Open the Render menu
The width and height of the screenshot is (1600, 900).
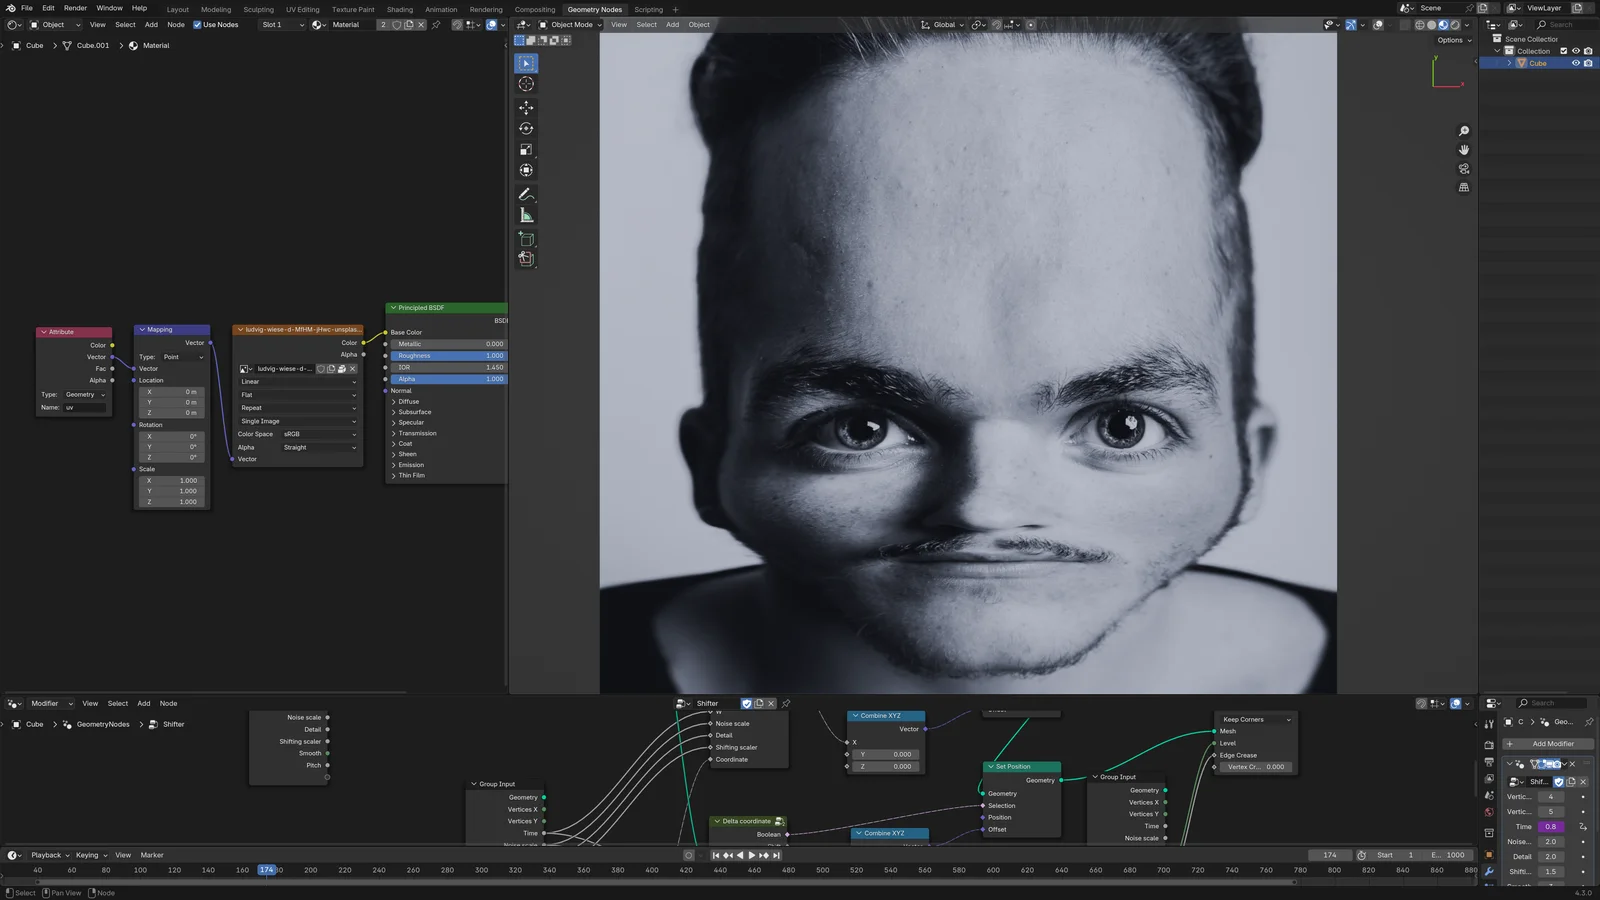pyautogui.click(x=75, y=8)
